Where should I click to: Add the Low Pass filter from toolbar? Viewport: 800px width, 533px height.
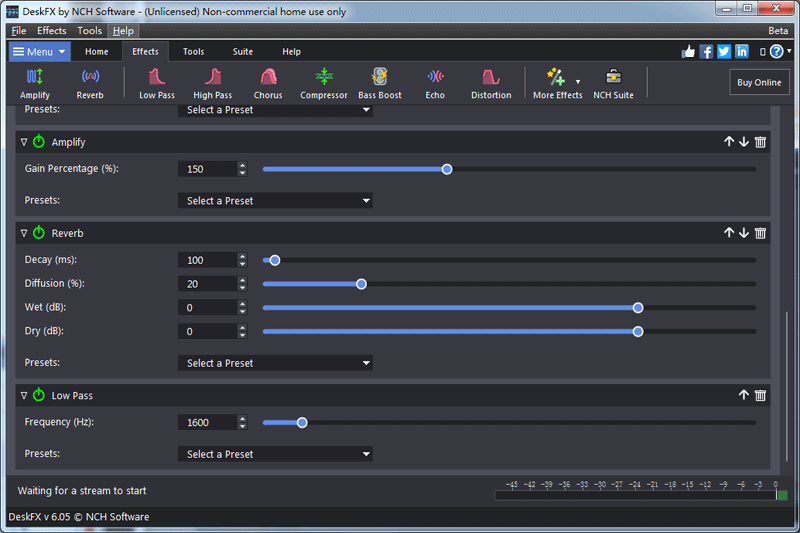[157, 84]
